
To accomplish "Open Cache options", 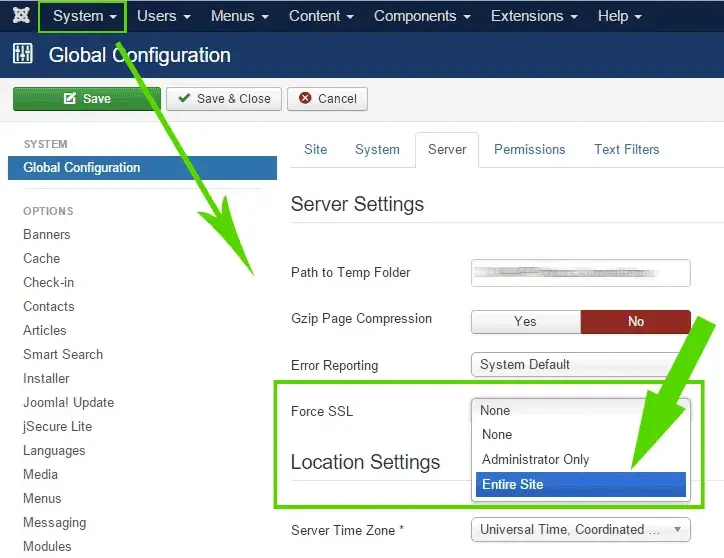I will pos(42,259).
